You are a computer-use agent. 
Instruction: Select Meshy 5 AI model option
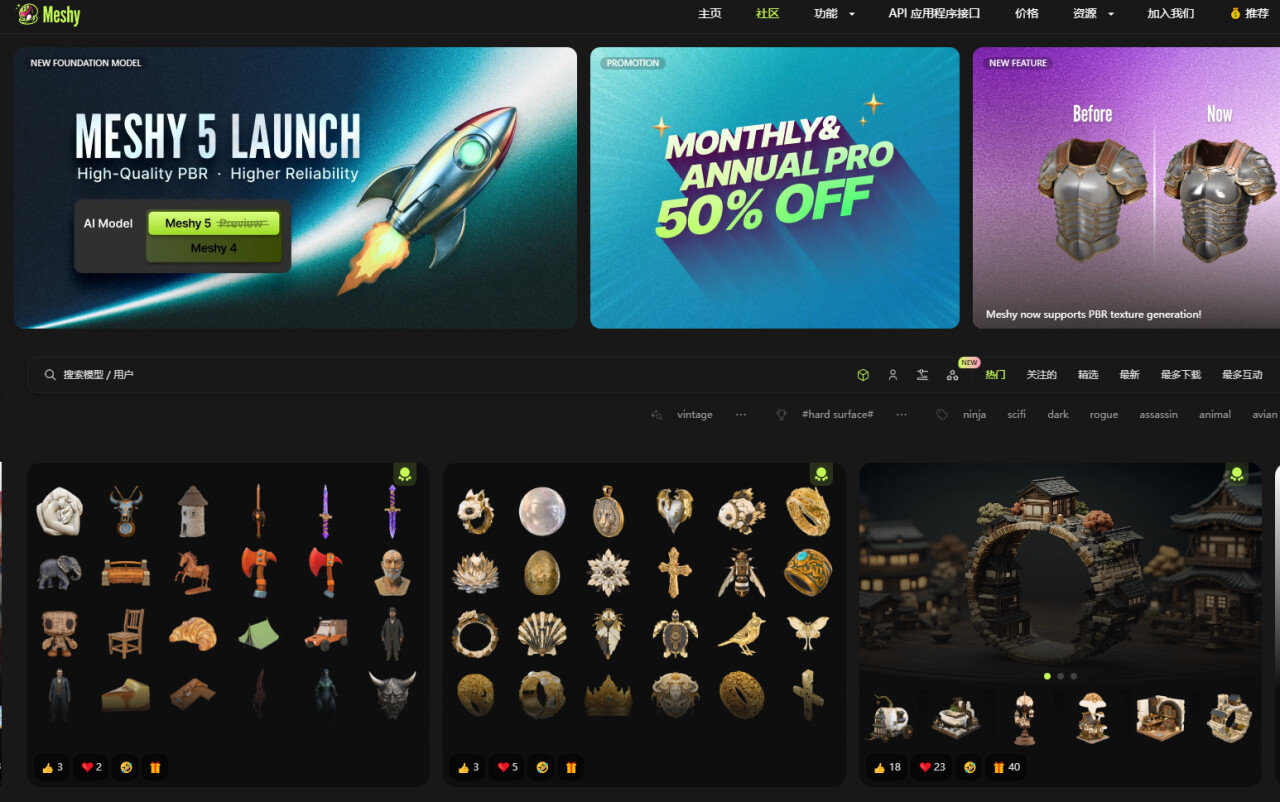tap(213, 224)
